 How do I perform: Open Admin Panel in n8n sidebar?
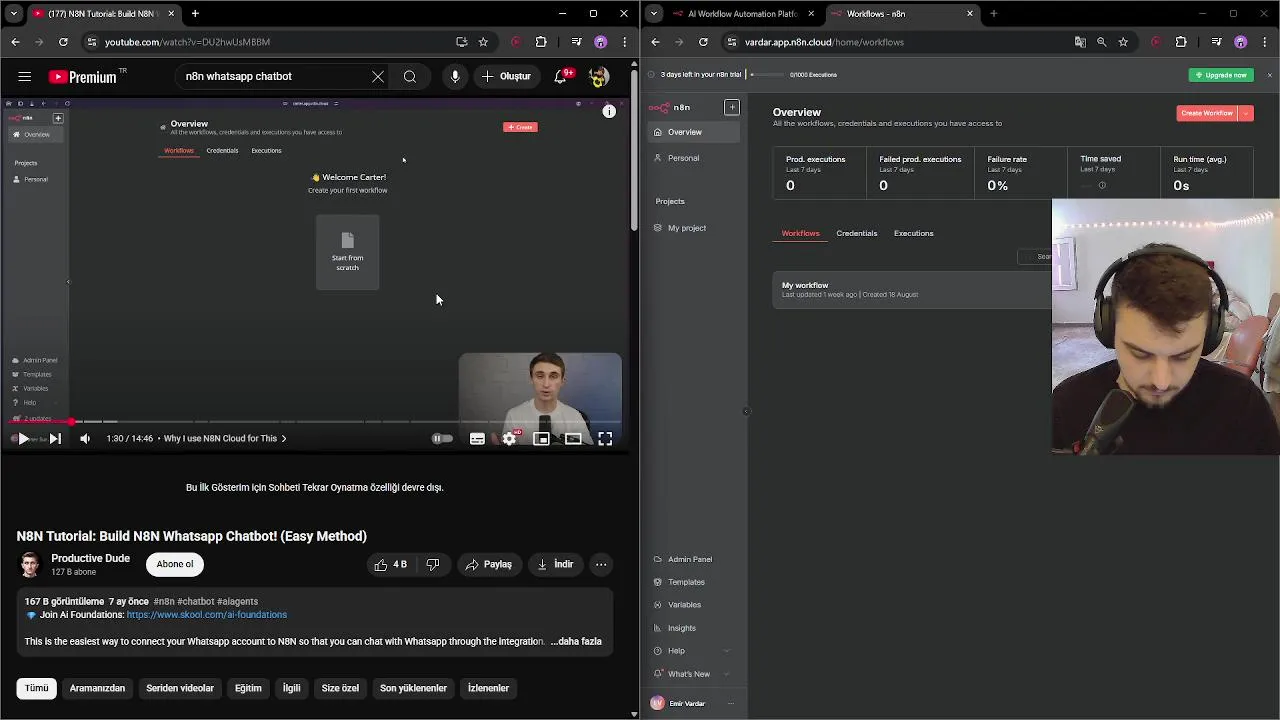coord(694,559)
